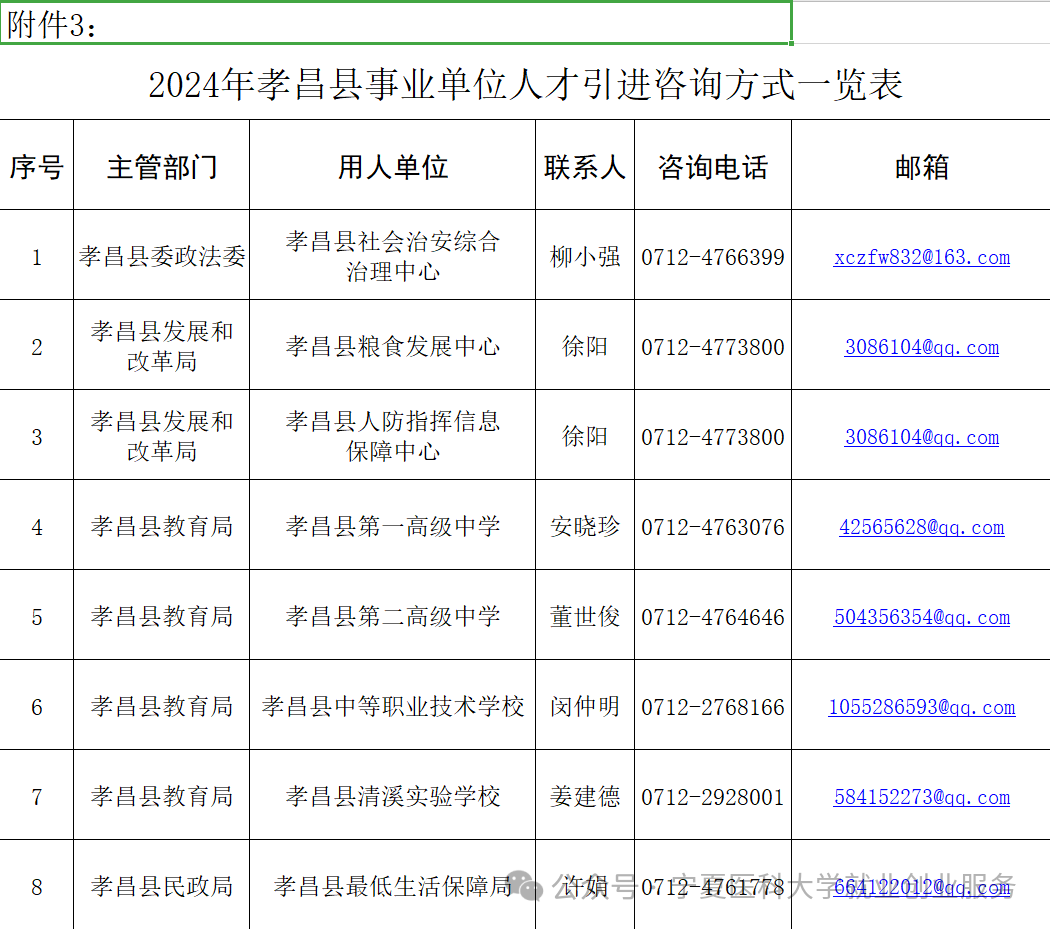Select the 邮箱 header cell
The height and width of the screenshot is (929, 1050).
click(921, 165)
